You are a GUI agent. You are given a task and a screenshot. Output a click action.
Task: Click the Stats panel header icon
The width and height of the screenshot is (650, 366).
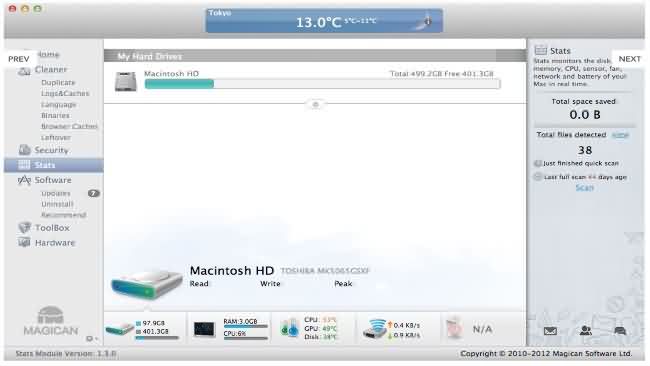(541, 51)
